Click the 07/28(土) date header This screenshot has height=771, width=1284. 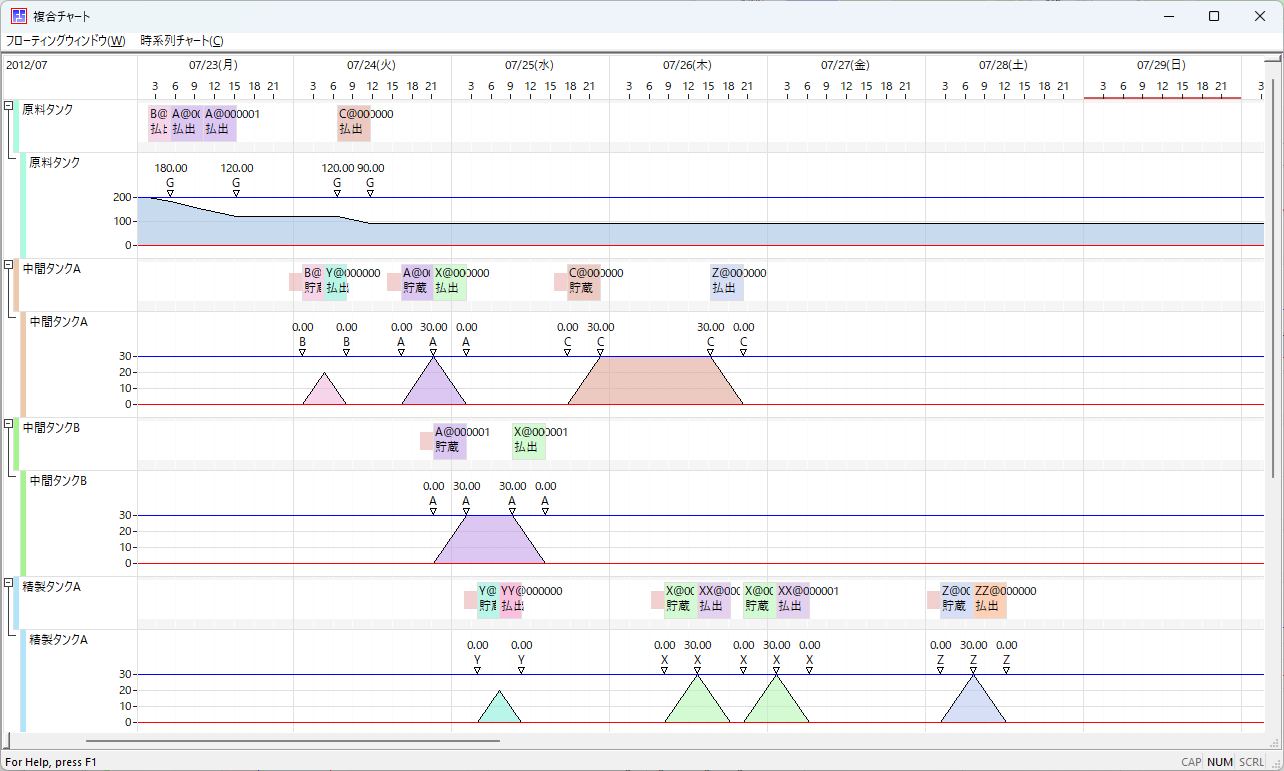(x=1004, y=65)
